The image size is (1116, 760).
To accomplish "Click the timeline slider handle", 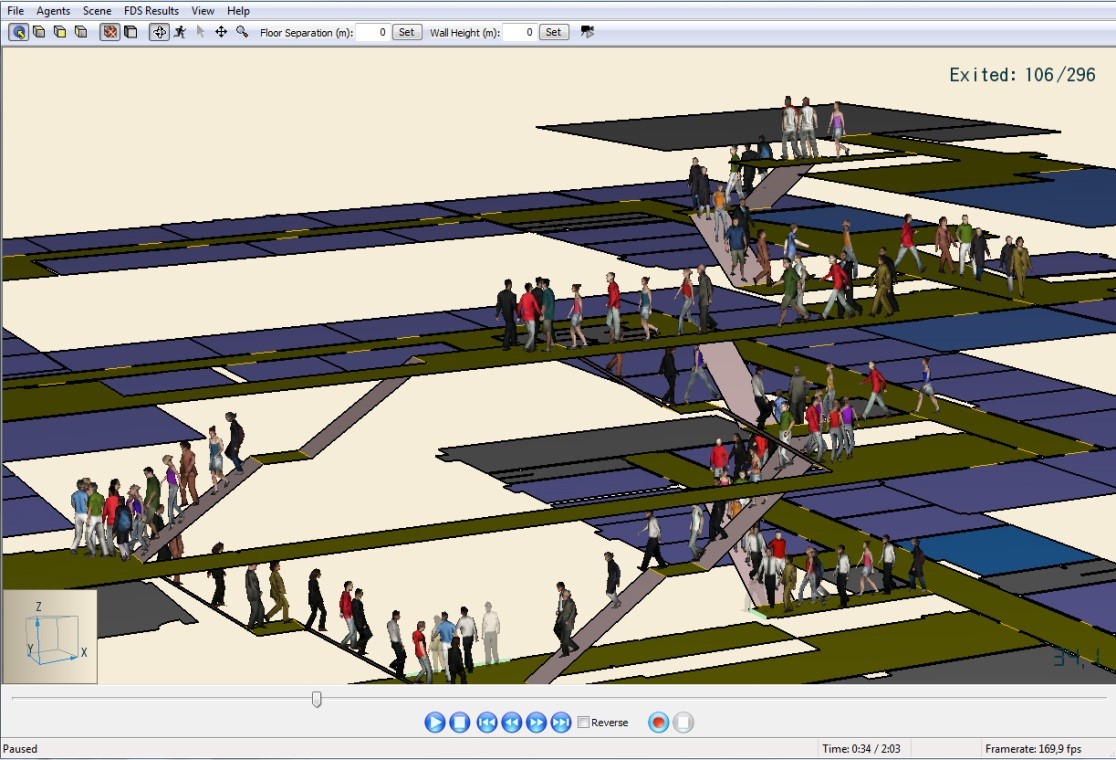I will point(317,699).
